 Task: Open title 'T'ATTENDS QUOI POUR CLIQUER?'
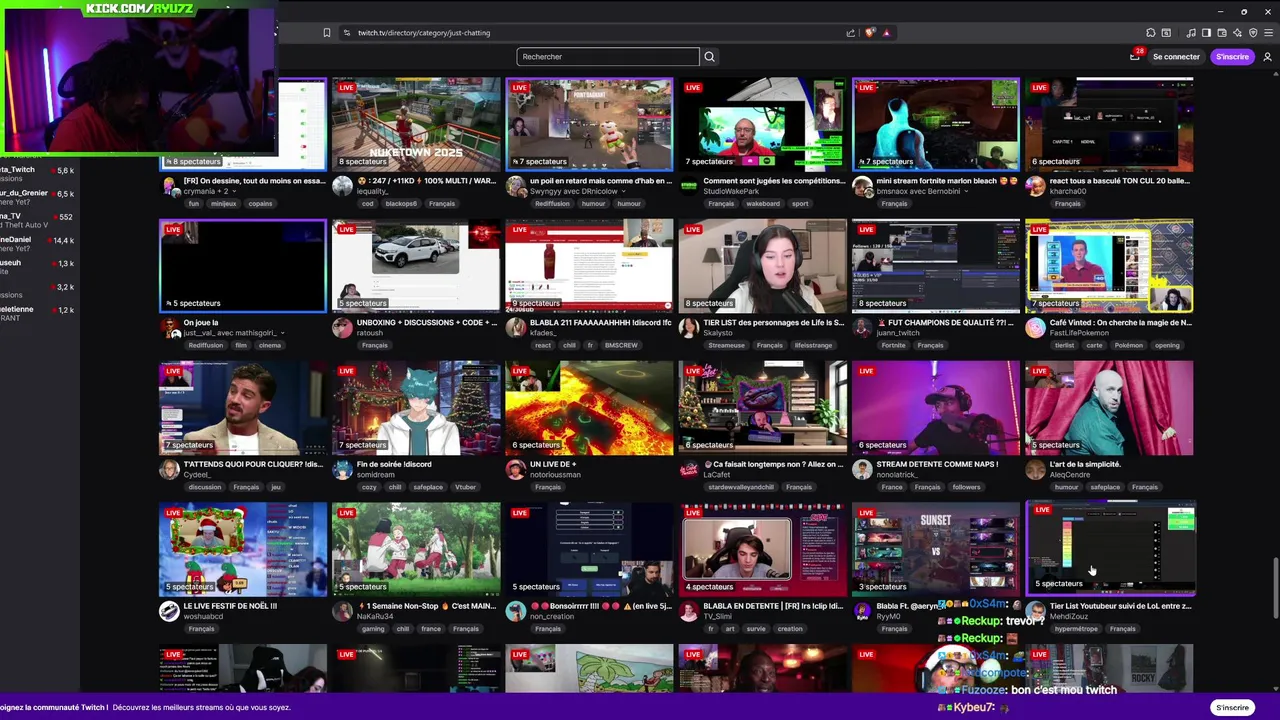tap(240, 464)
